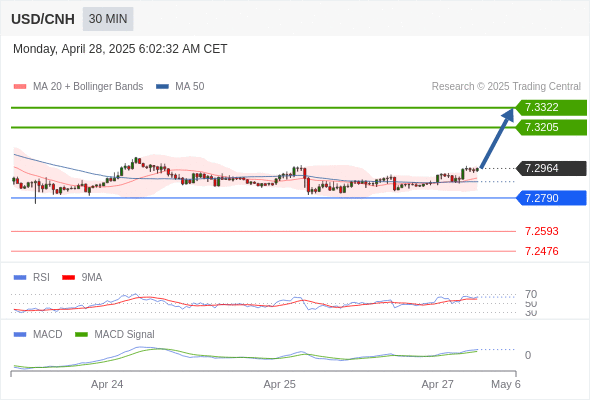Click the blue upward forecast arrow
Screen dimensions: 590x400
(x=497, y=138)
